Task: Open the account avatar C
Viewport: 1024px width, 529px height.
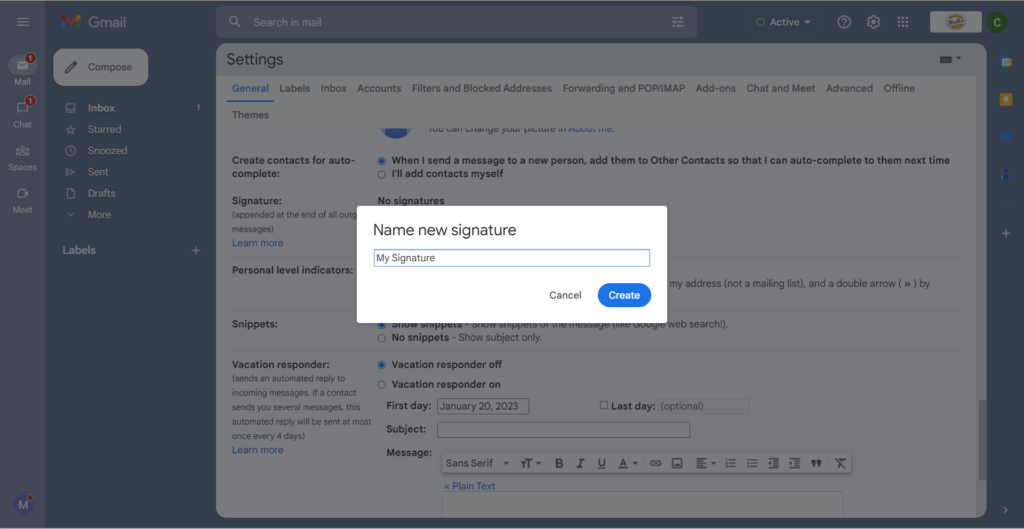Action: [x=997, y=22]
